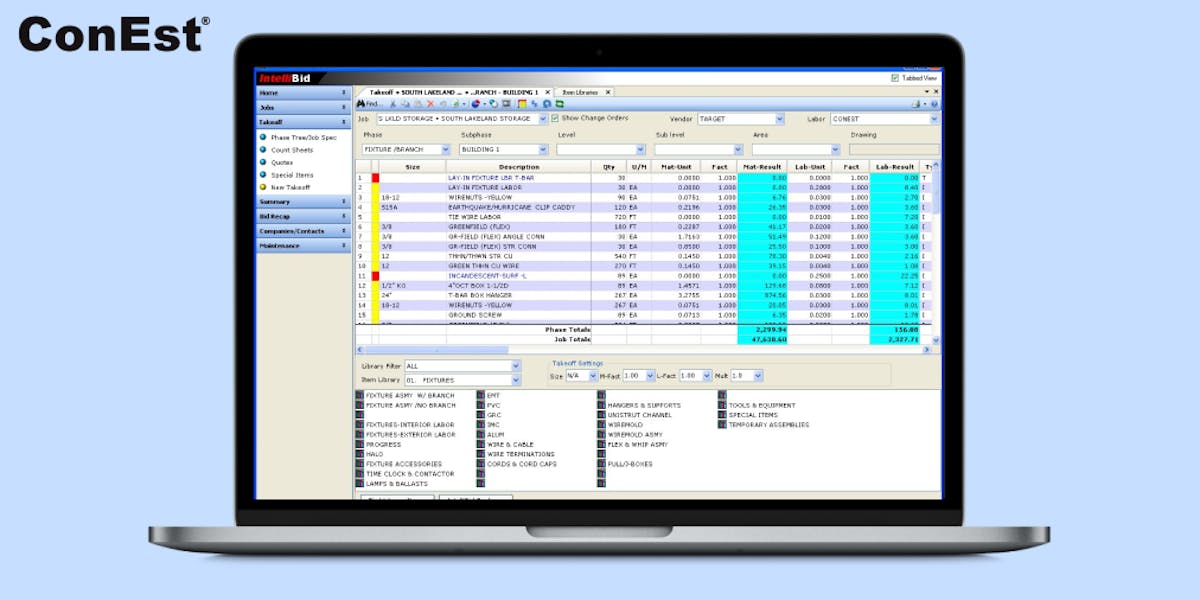The image size is (1200, 600).
Task: Click the Find binoculars icon in toolbar
Action: [x=361, y=104]
